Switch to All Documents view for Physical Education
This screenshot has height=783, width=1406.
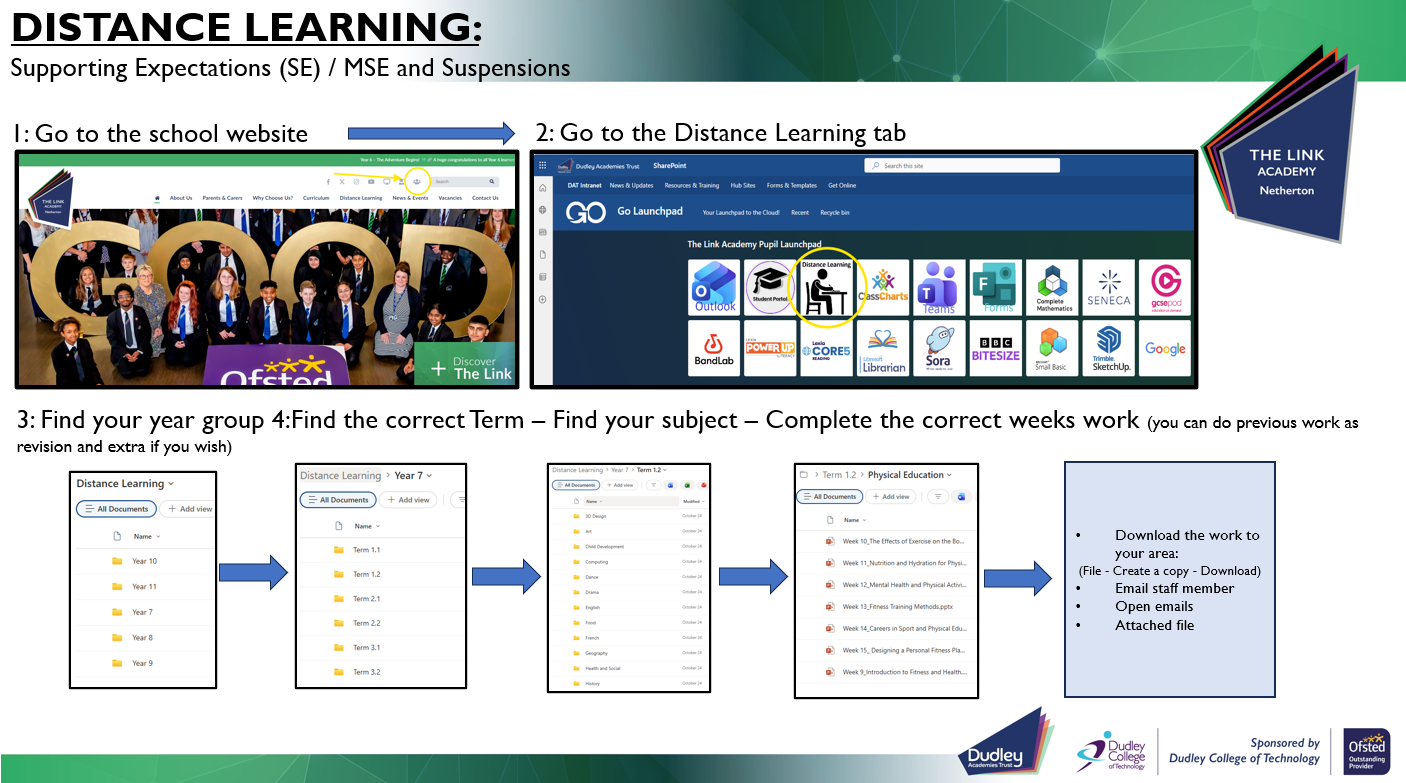(829, 497)
